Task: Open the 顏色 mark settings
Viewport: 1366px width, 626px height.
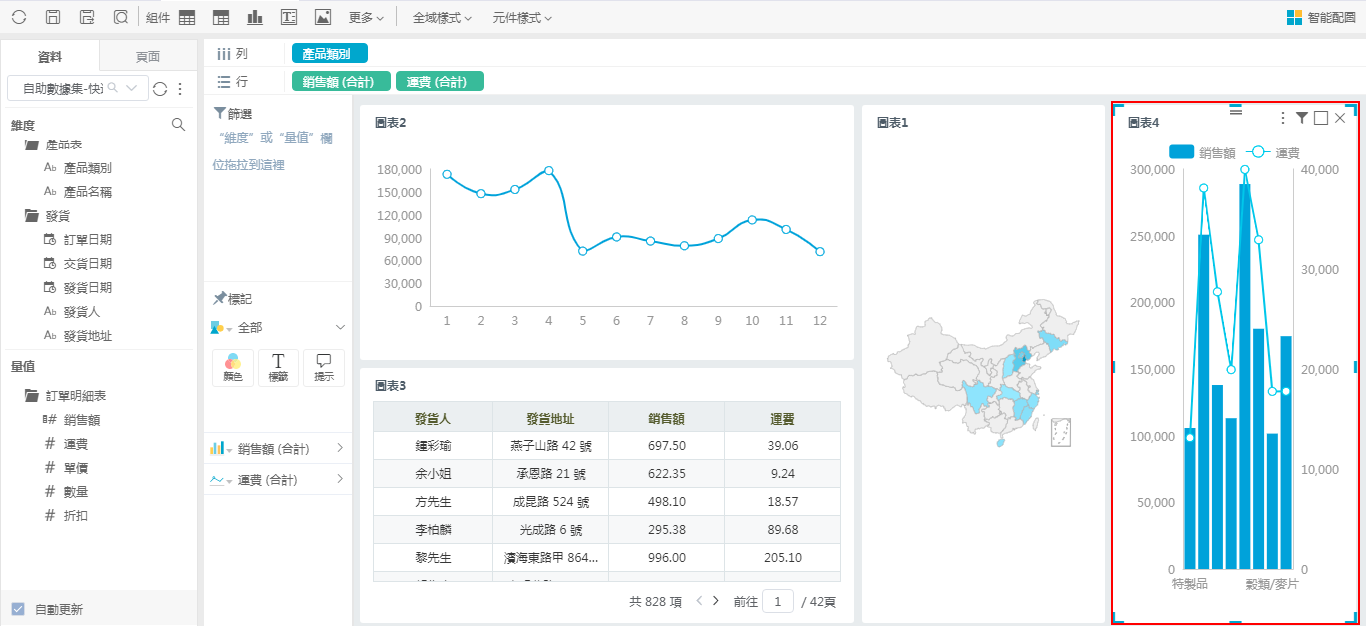Action: pyautogui.click(x=232, y=367)
